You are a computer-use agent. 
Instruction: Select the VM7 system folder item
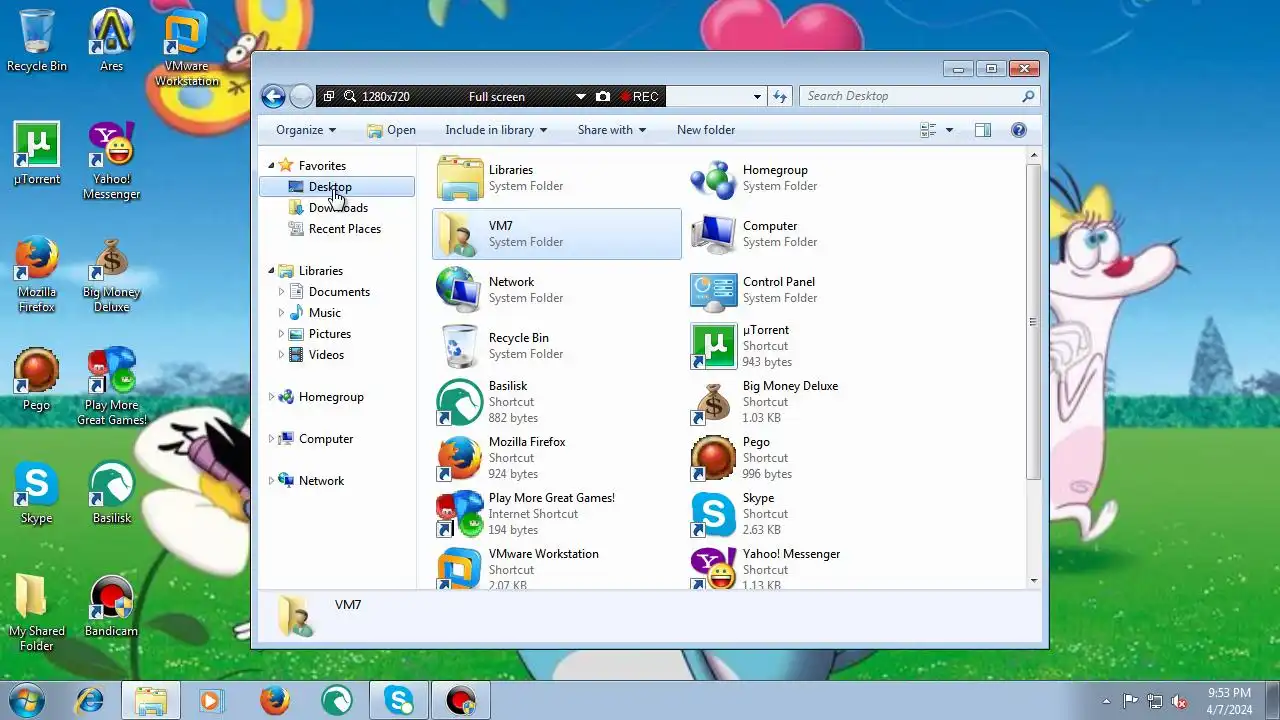557,234
